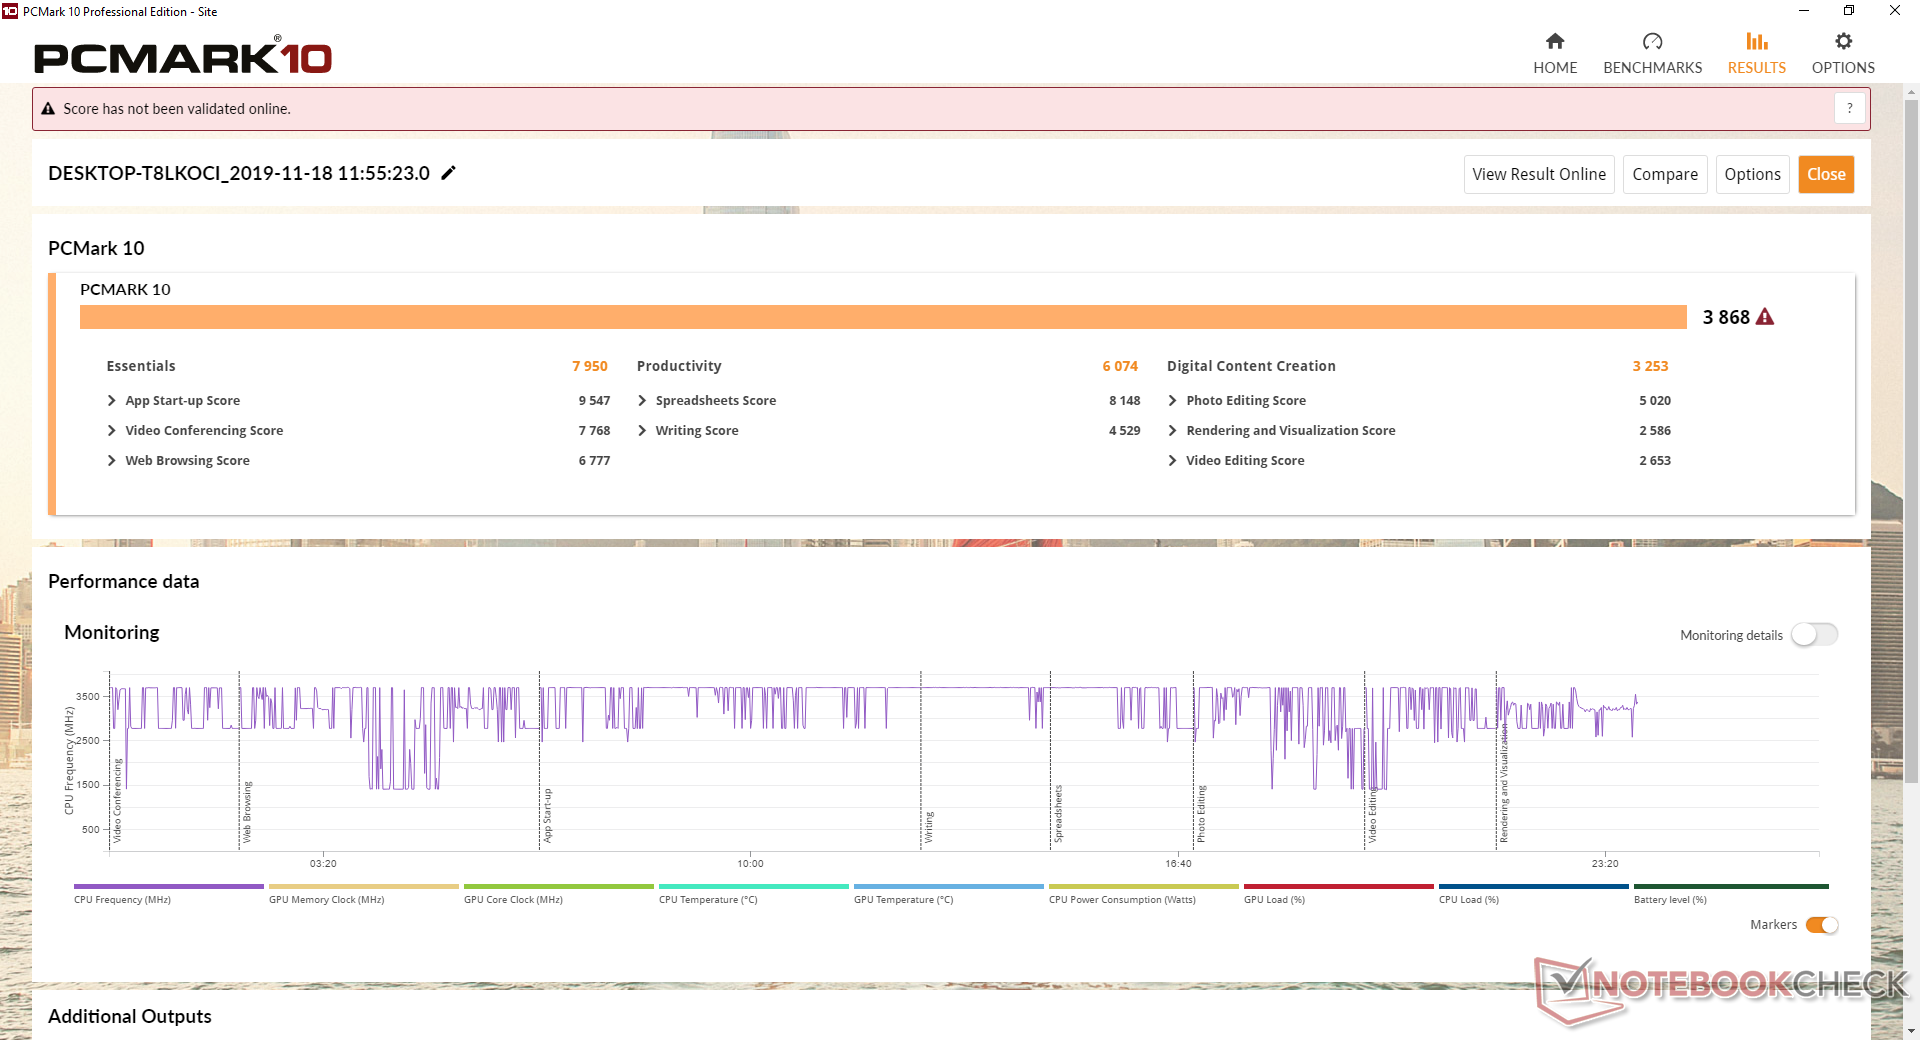Toggle the Monitoring details switch
This screenshot has height=1040, width=1920.
point(1814,635)
